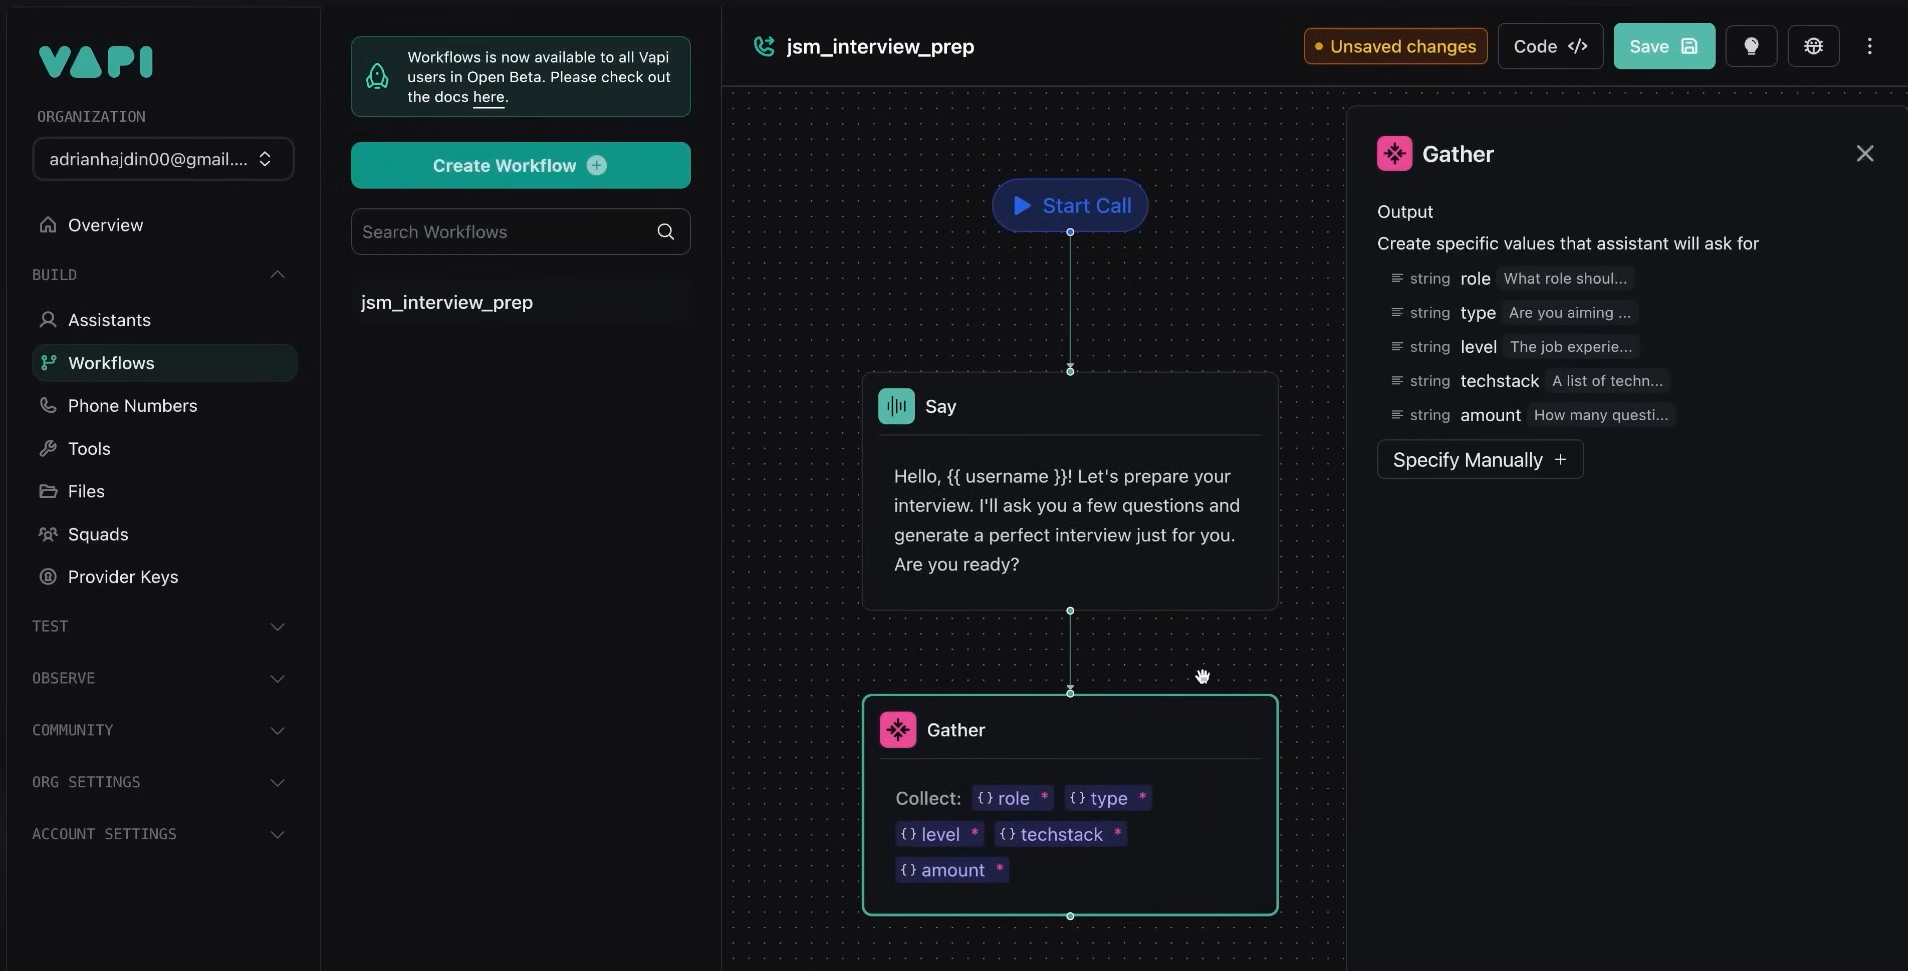Click drag handle icon for role output
The height and width of the screenshot is (971, 1908).
pos(1397,278)
